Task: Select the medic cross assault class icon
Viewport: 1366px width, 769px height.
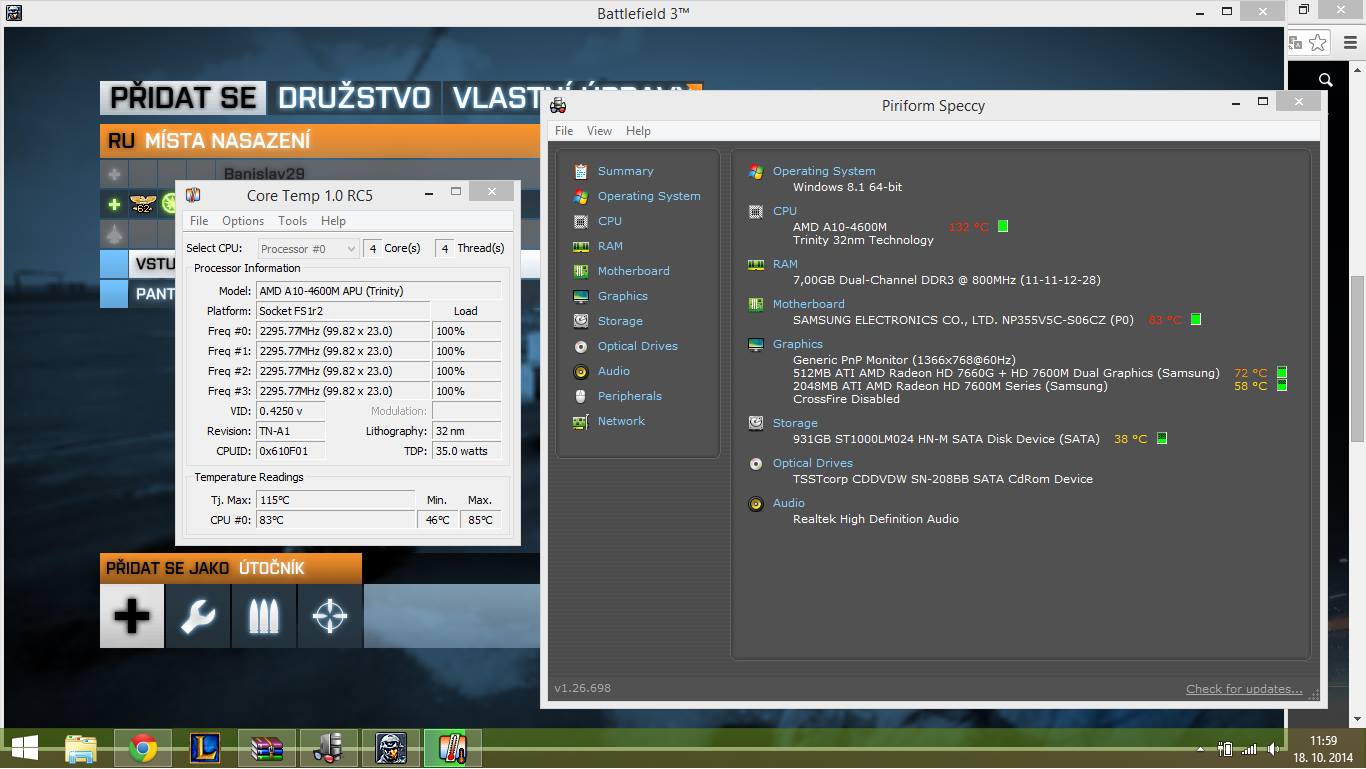Action: [x=132, y=616]
